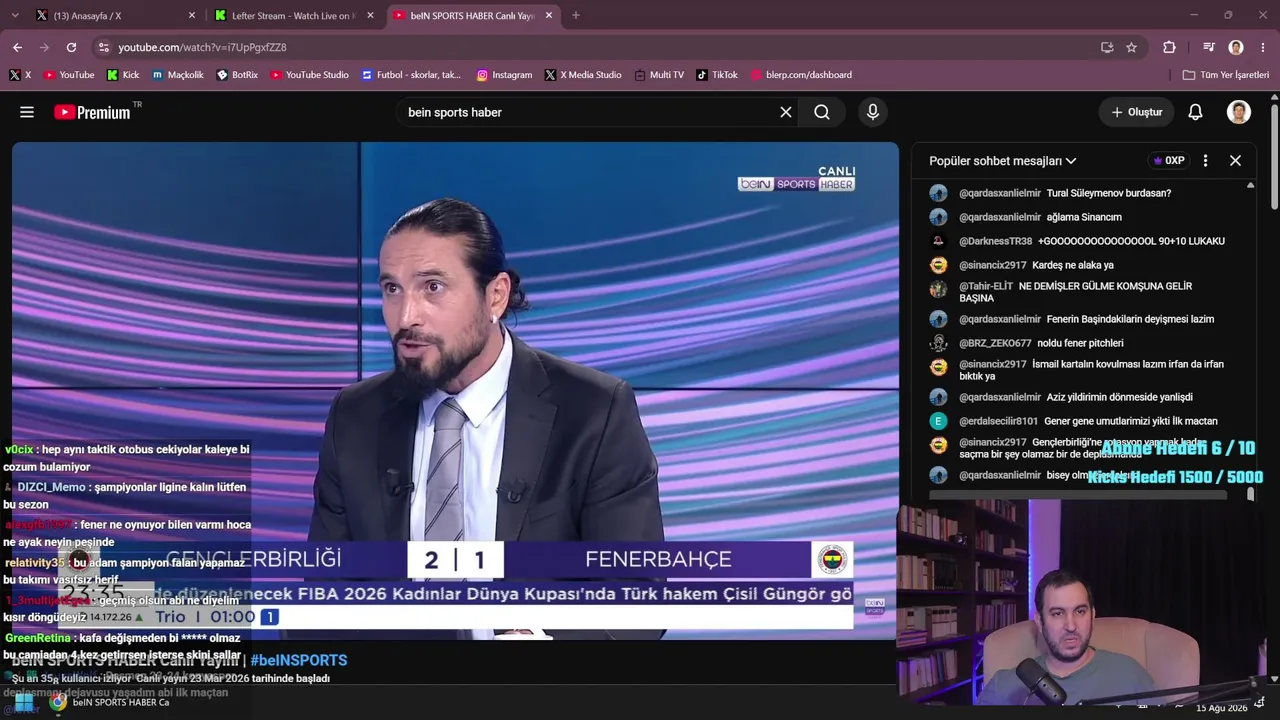The height and width of the screenshot is (720, 1280).
Task: Start voice search with the microphone icon
Action: coord(873,112)
